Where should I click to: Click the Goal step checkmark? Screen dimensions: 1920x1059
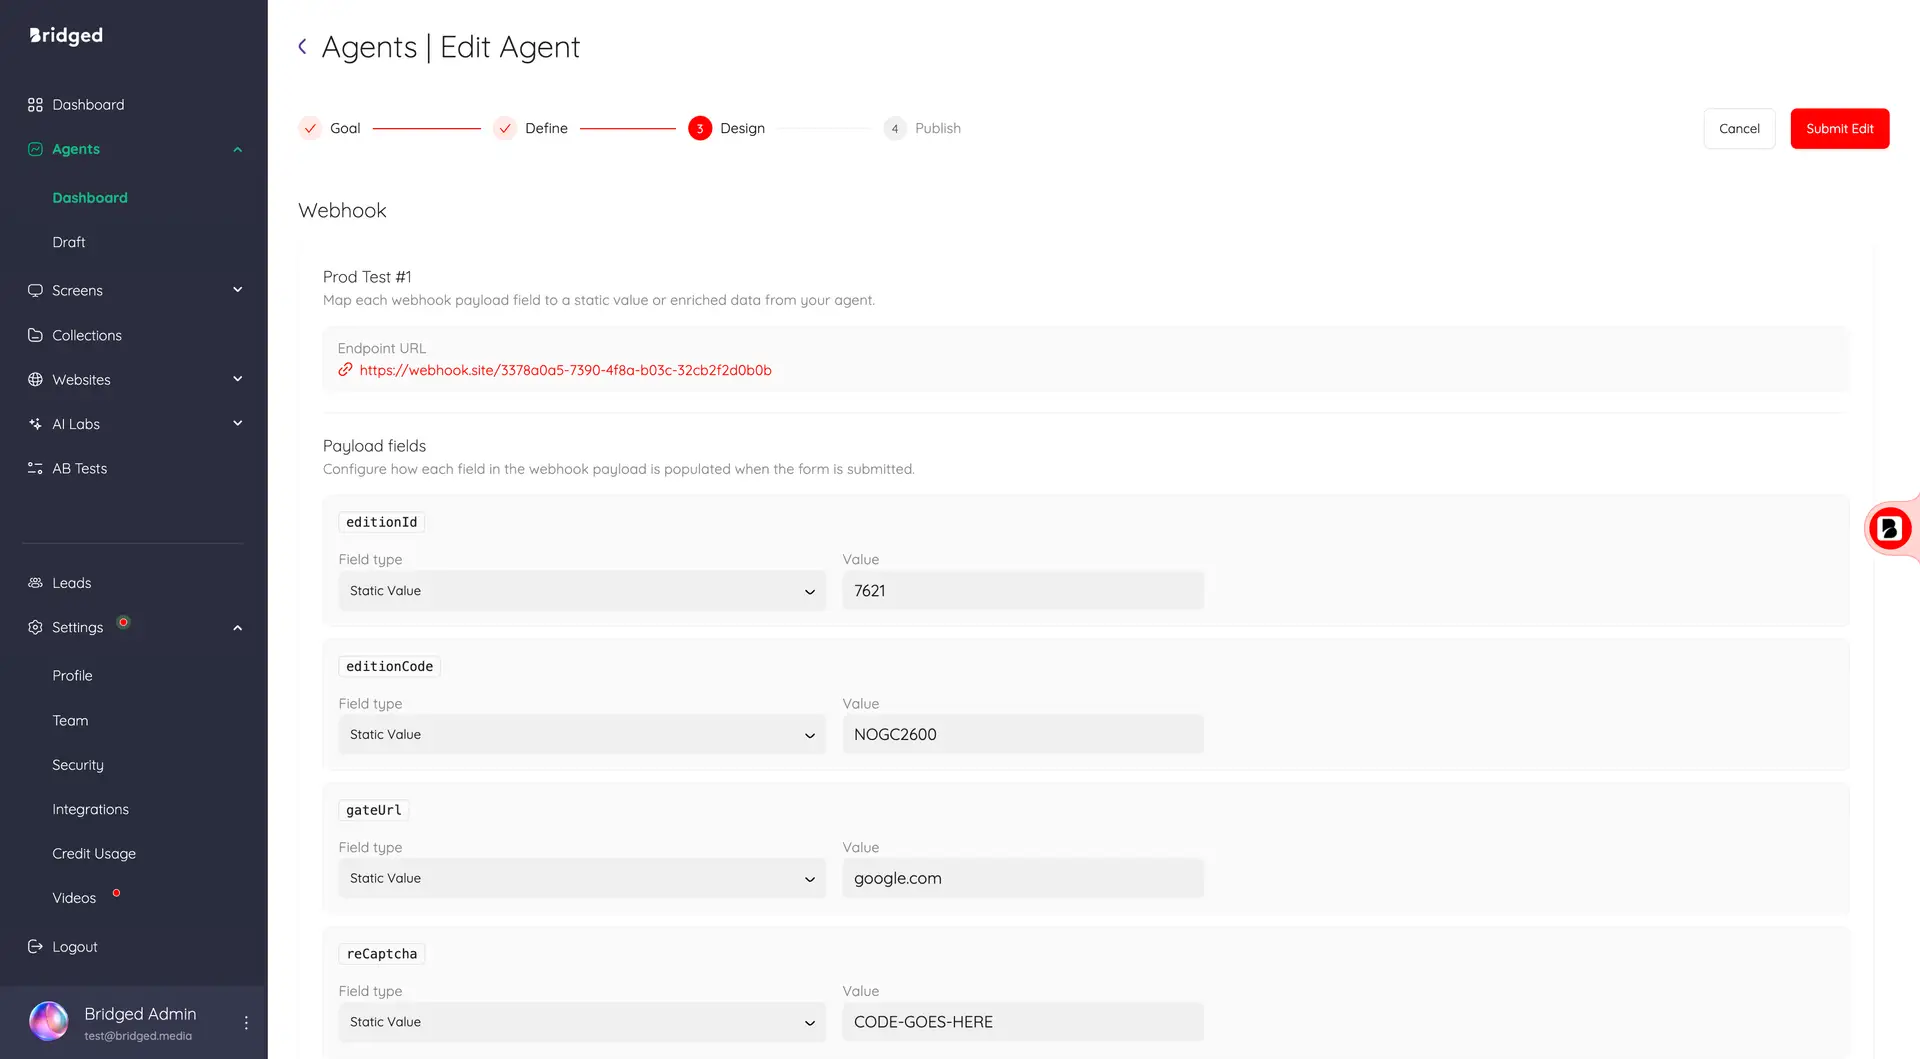[310, 128]
